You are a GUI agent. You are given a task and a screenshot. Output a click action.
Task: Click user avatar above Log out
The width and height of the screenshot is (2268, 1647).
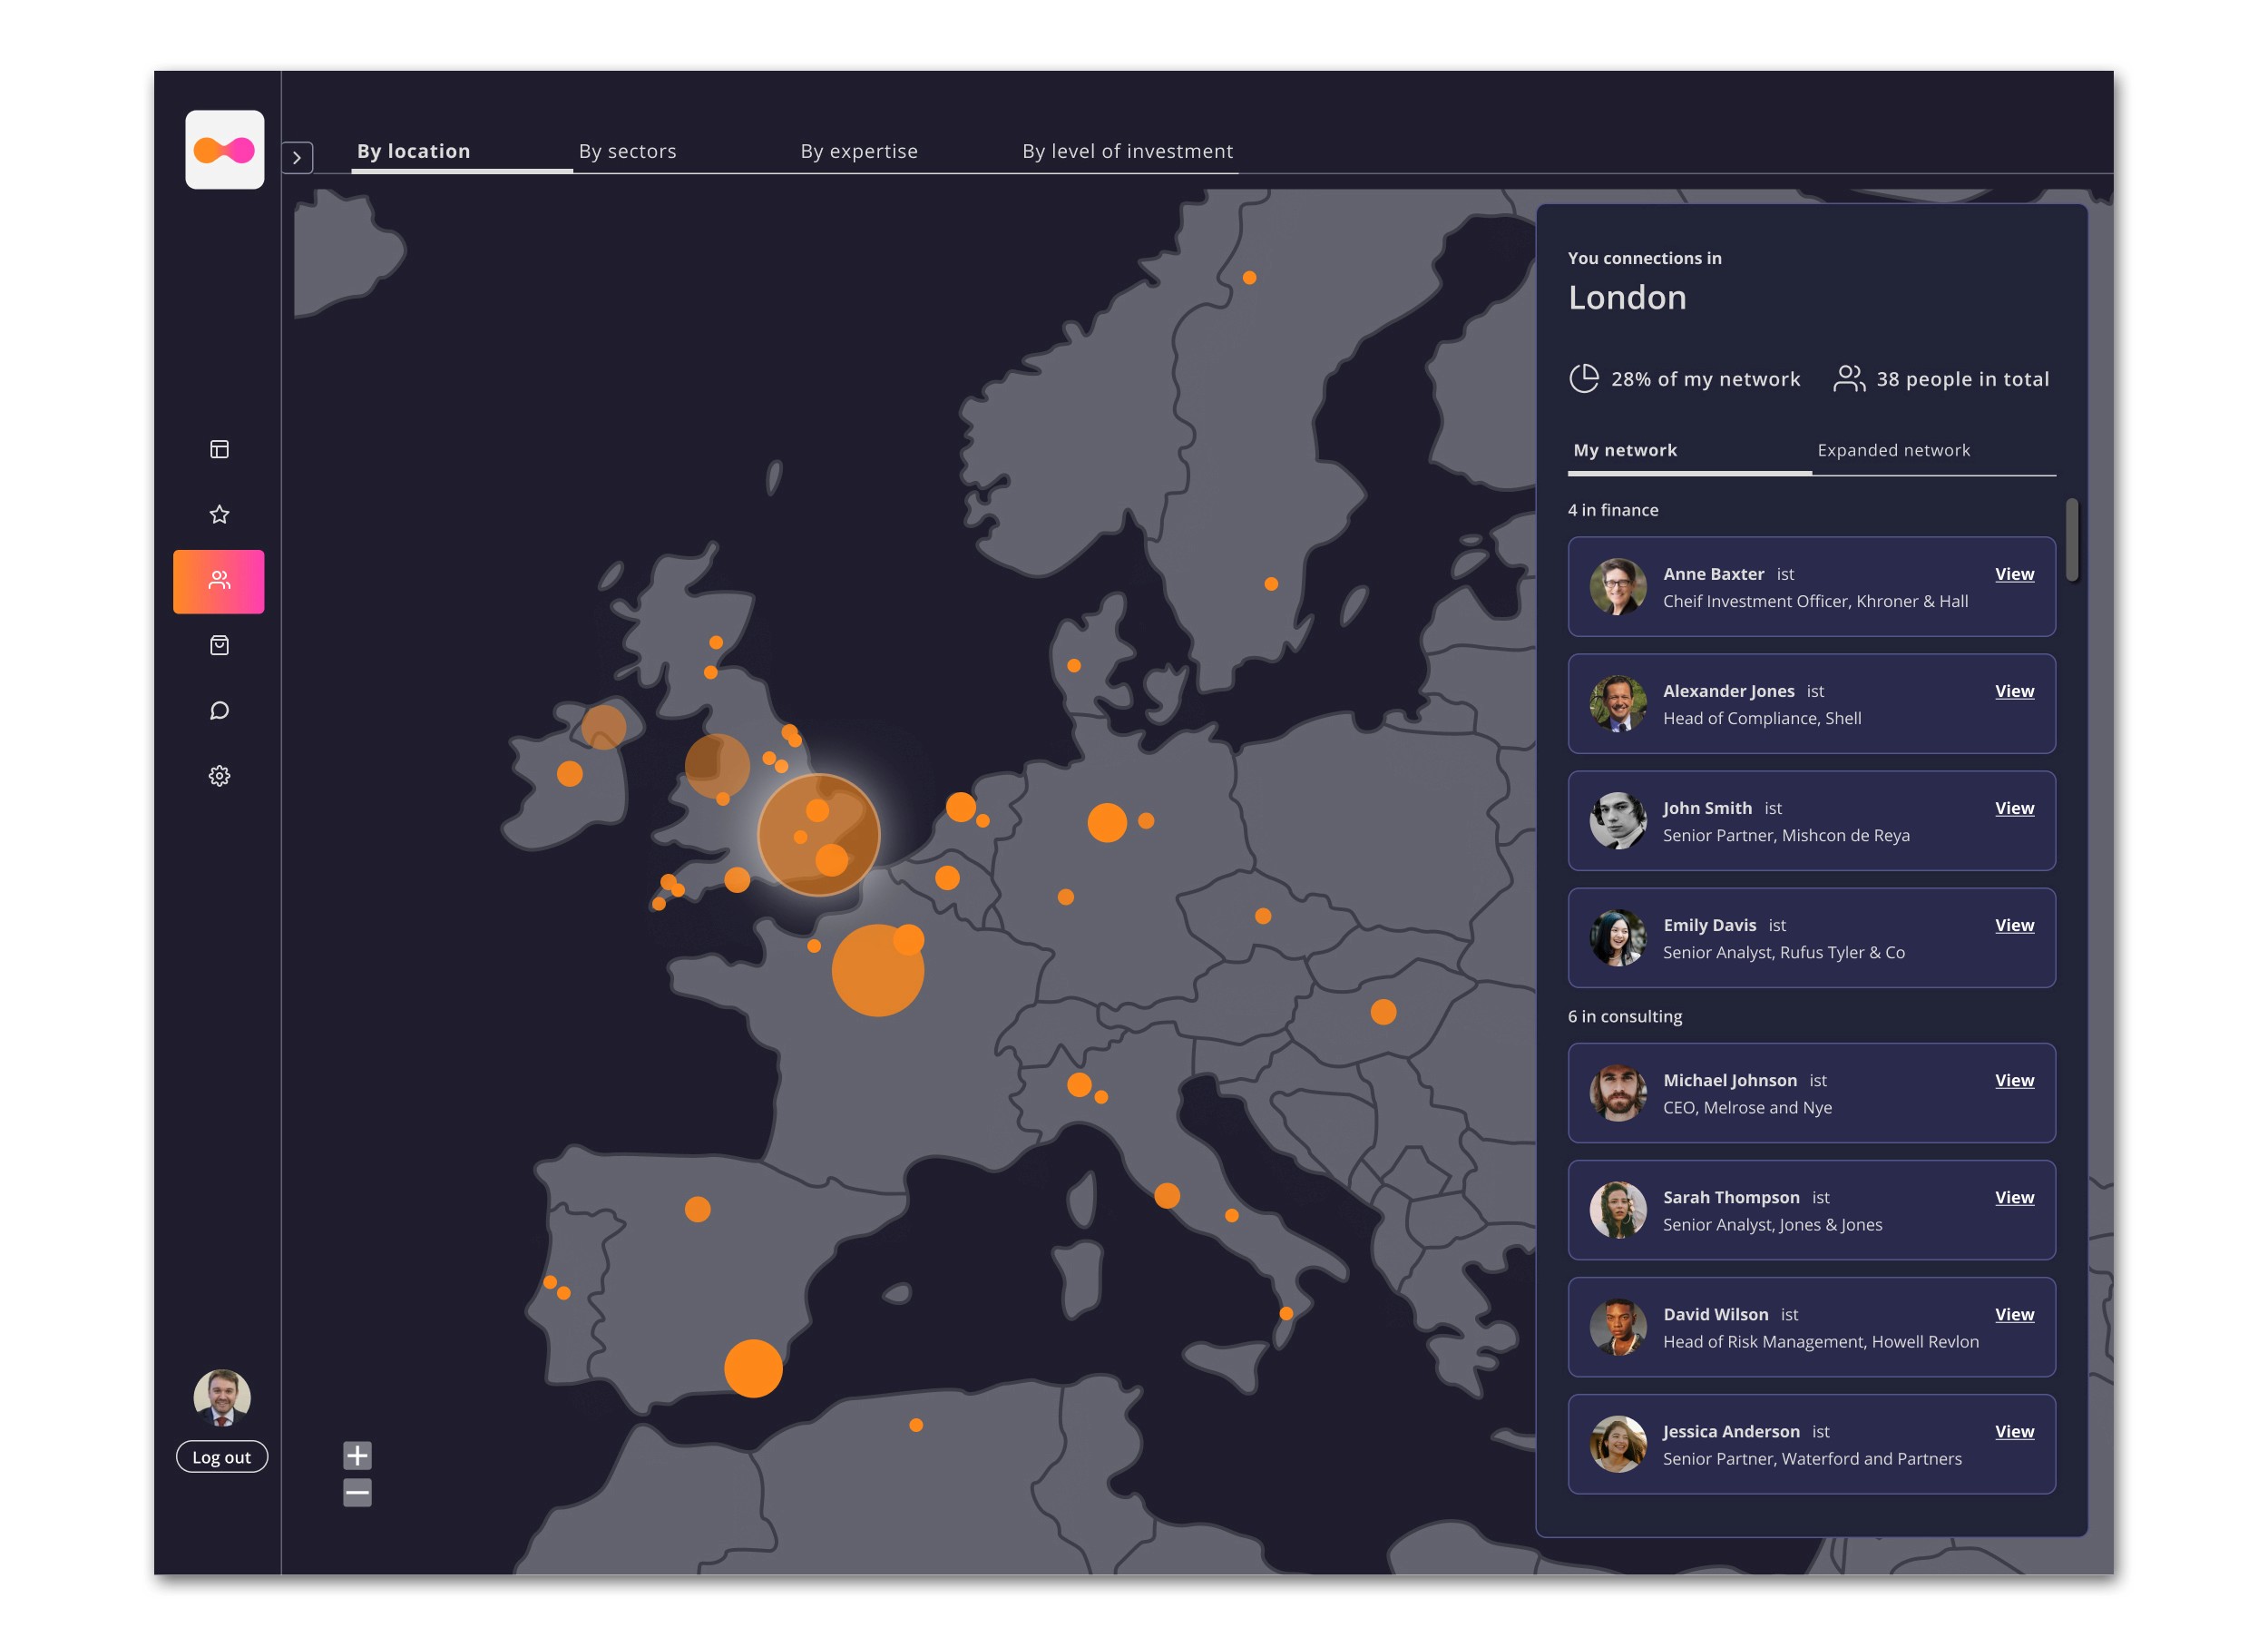click(x=222, y=1397)
